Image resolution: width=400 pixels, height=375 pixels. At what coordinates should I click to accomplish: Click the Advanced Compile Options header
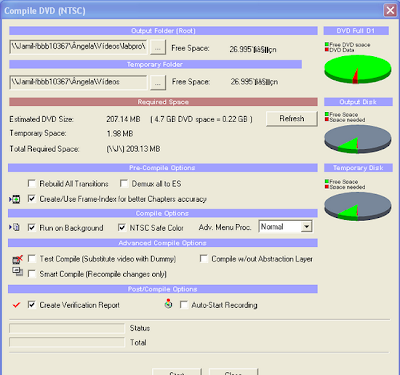163,243
